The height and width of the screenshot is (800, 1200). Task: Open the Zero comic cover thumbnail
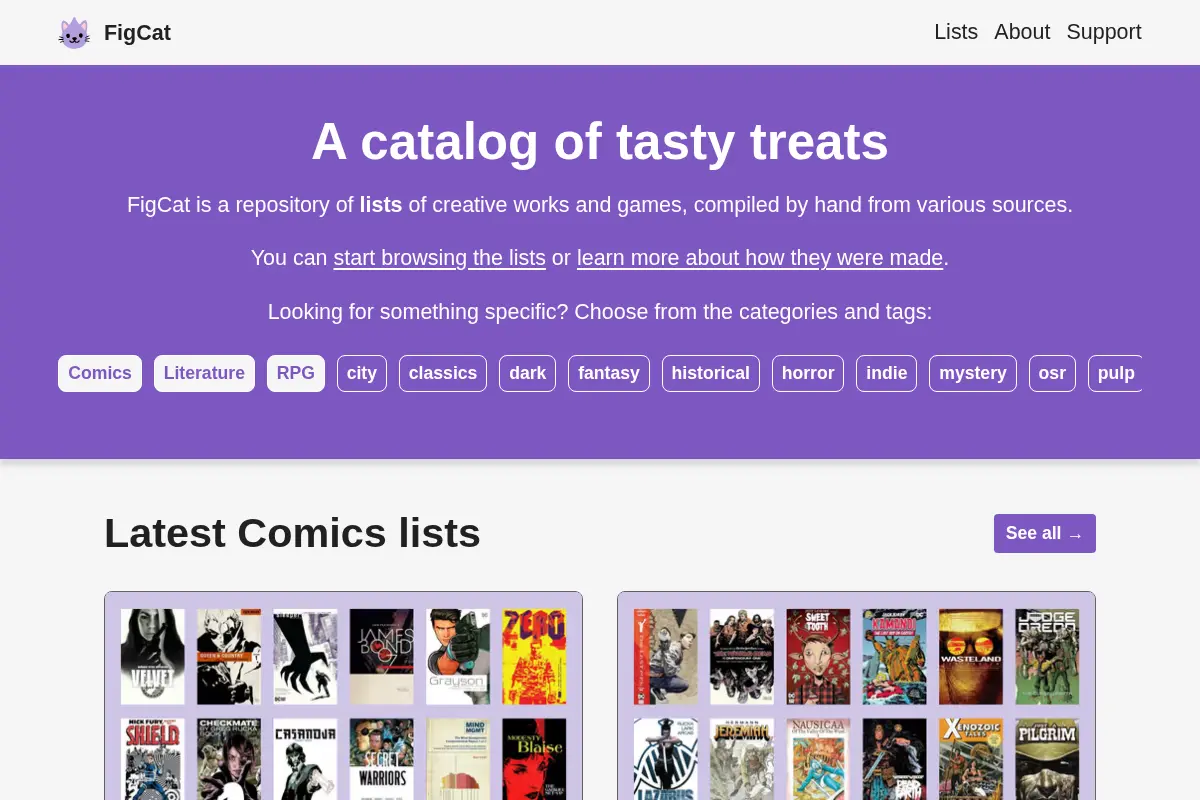pos(534,657)
